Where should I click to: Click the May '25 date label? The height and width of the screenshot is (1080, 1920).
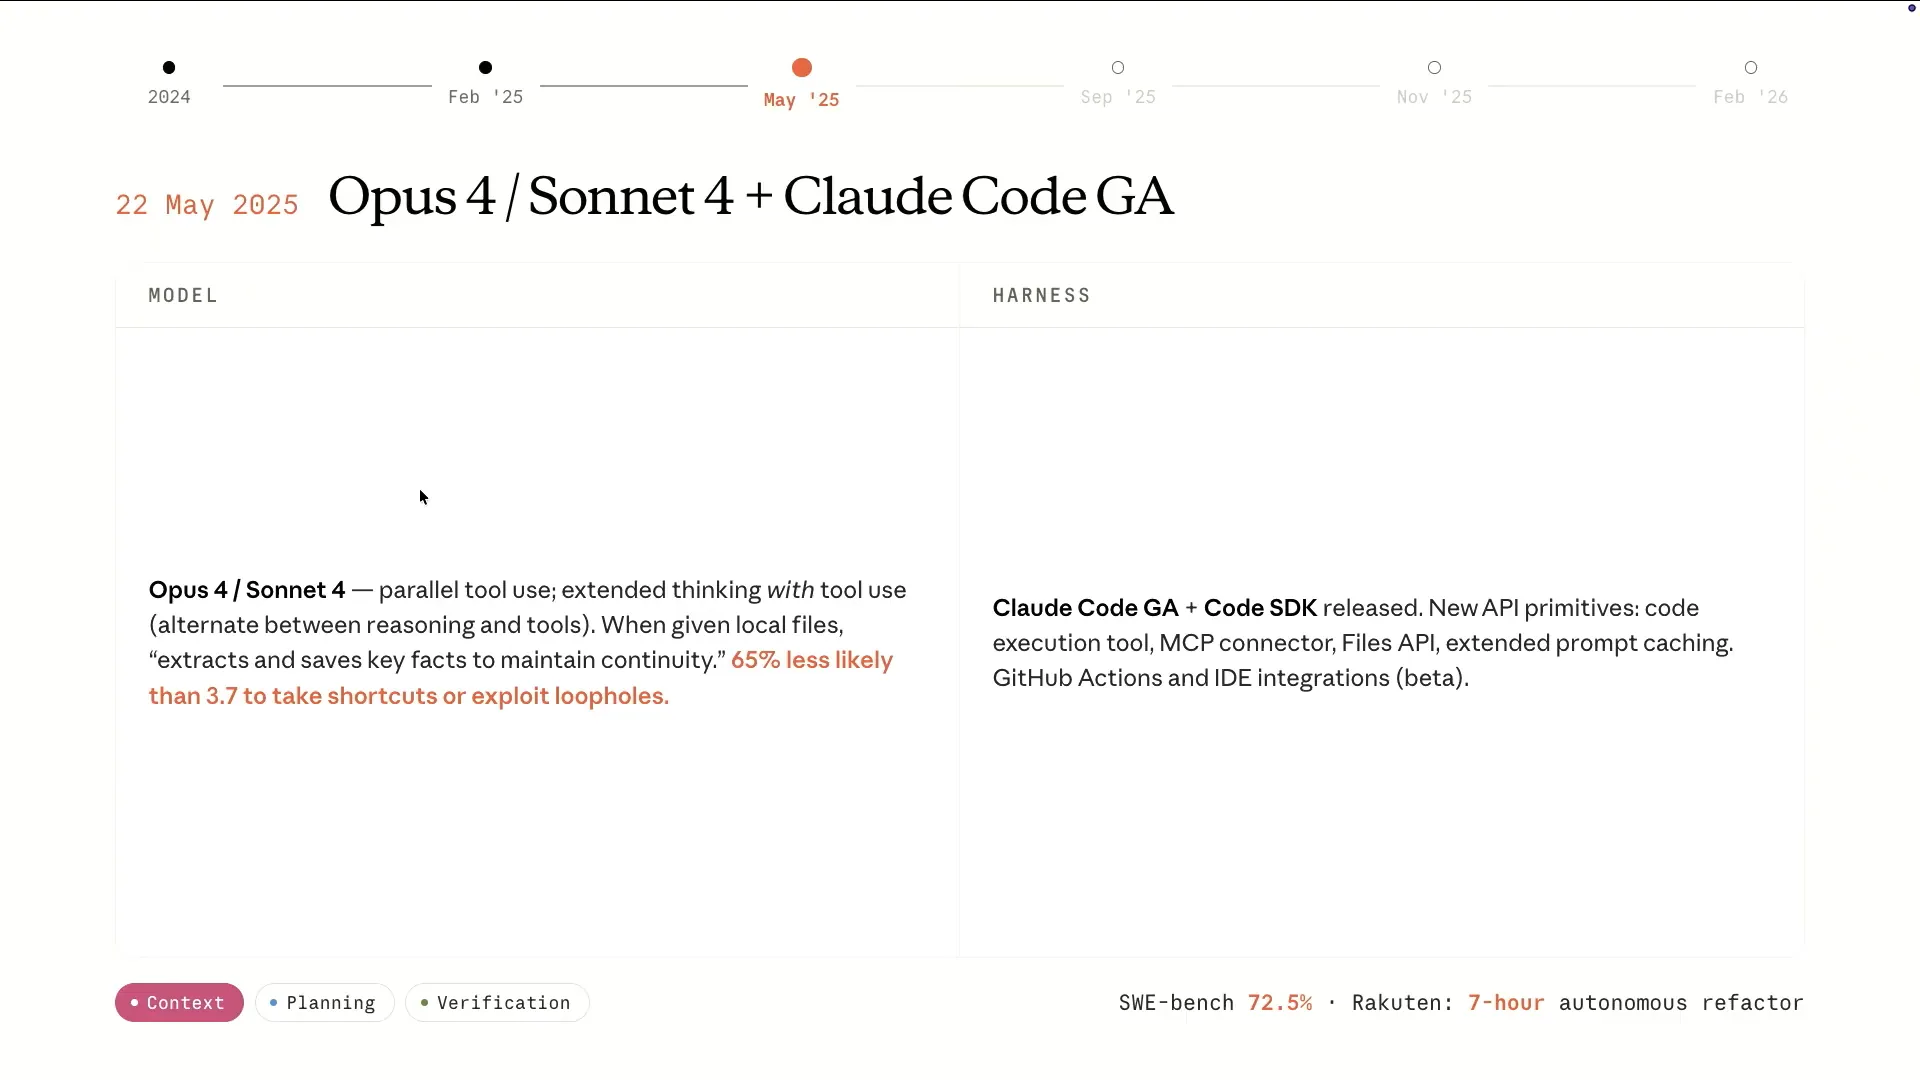[801, 100]
